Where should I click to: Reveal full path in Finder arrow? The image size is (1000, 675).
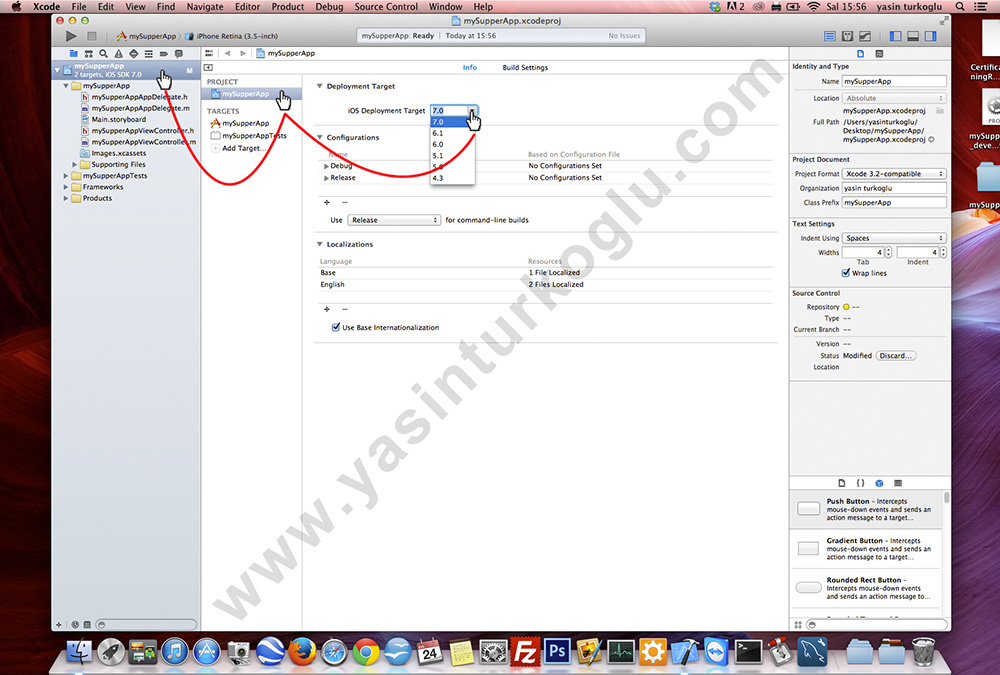point(931,140)
